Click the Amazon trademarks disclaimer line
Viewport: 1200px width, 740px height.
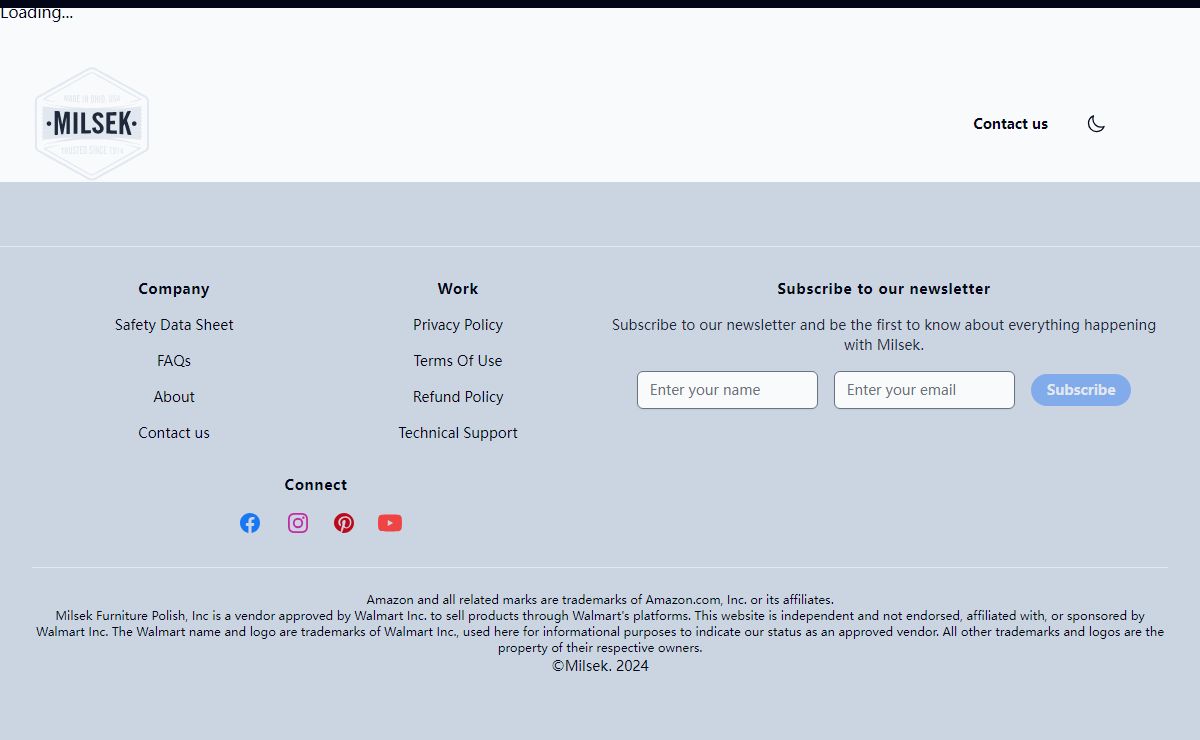pyautogui.click(x=600, y=600)
